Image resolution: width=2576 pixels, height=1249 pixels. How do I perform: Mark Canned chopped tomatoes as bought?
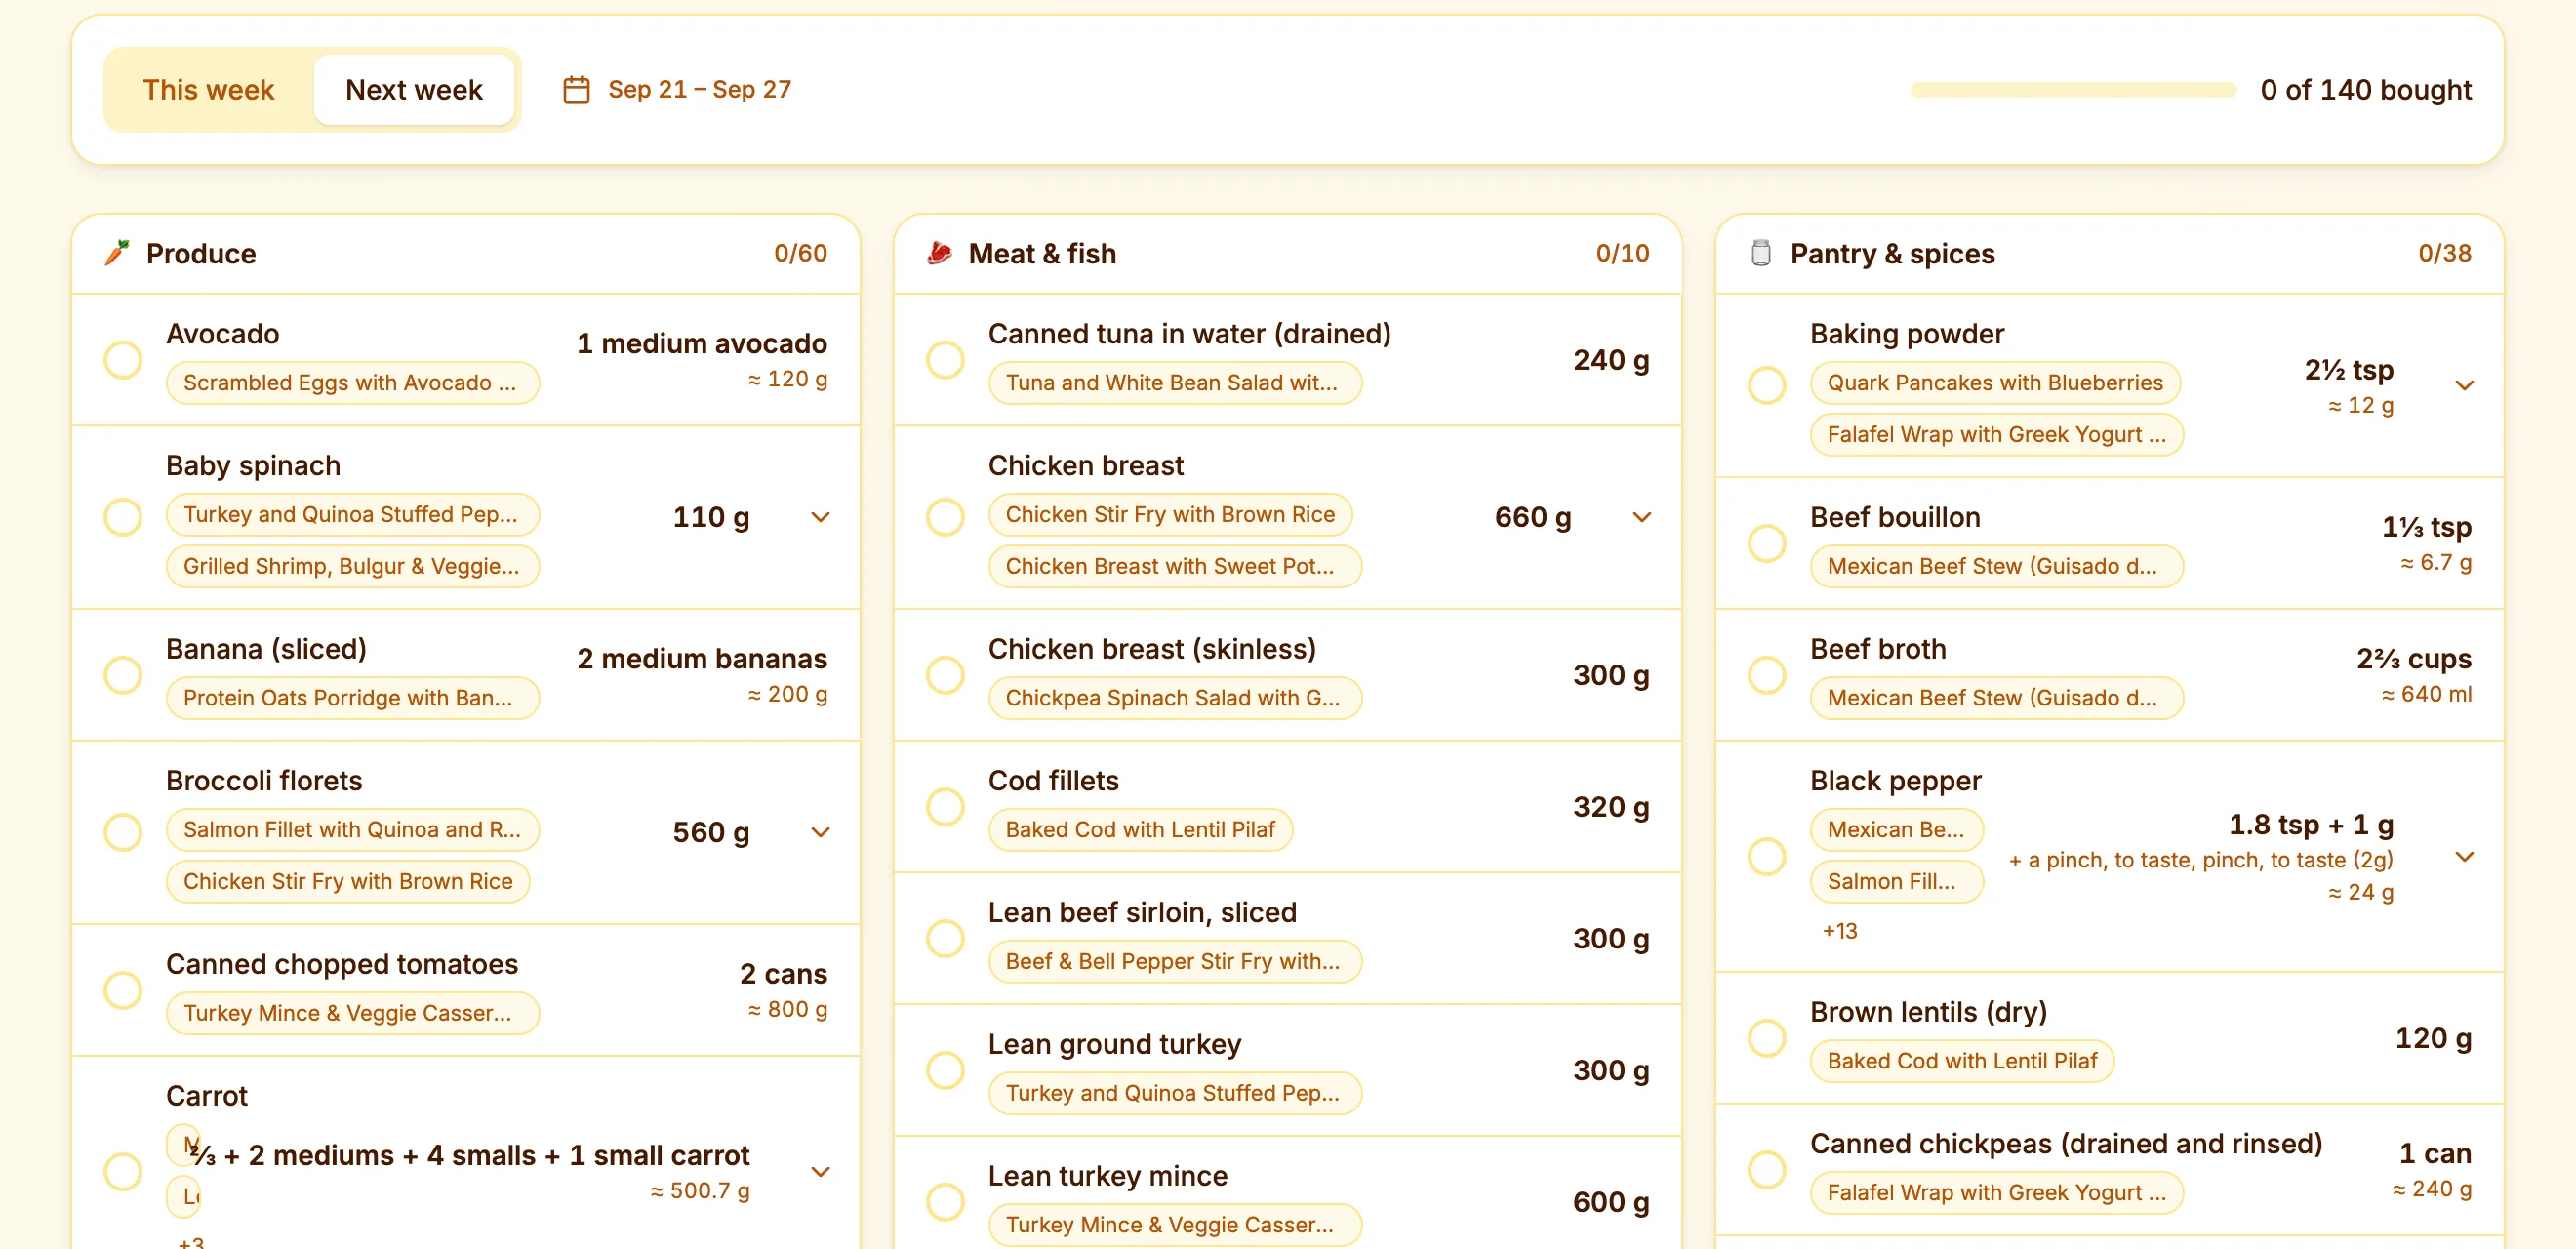click(x=123, y=990)
